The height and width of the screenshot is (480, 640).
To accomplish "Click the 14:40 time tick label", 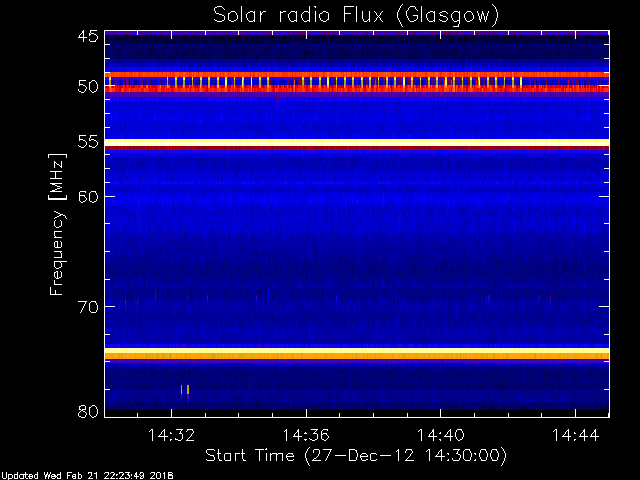I will (x=440, y=435).
